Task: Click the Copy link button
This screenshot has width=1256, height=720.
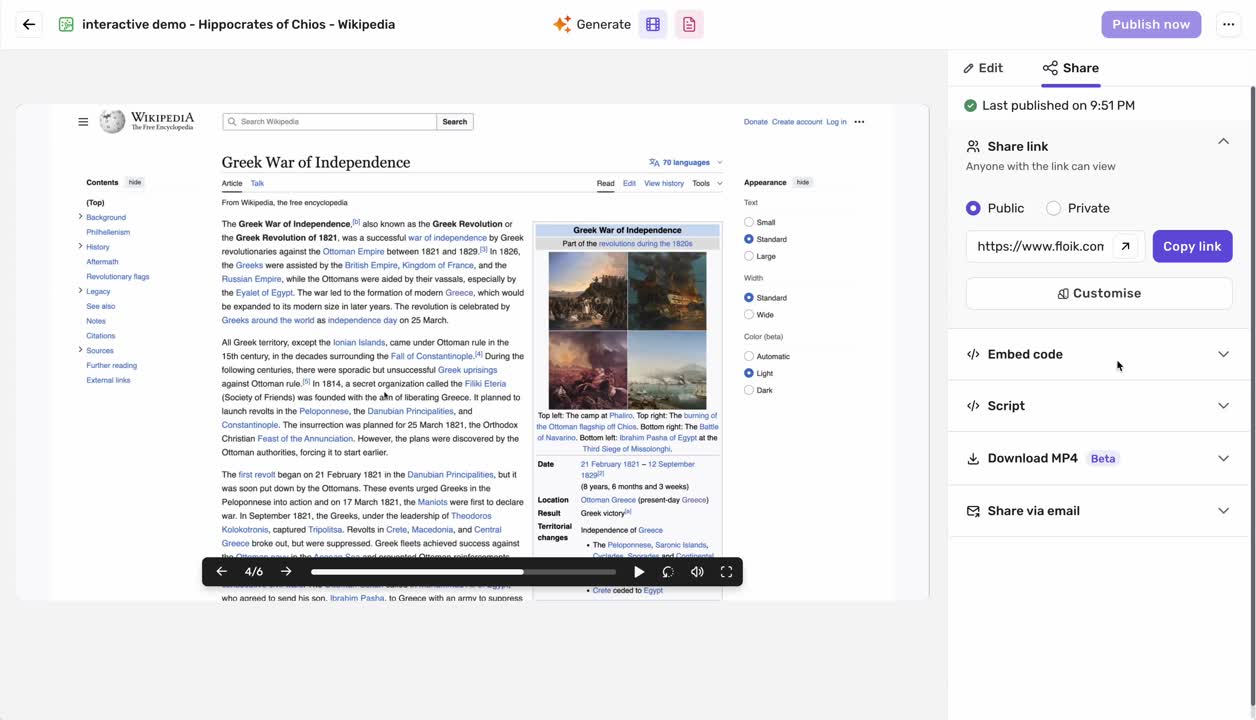Action: pos(1192,246)
